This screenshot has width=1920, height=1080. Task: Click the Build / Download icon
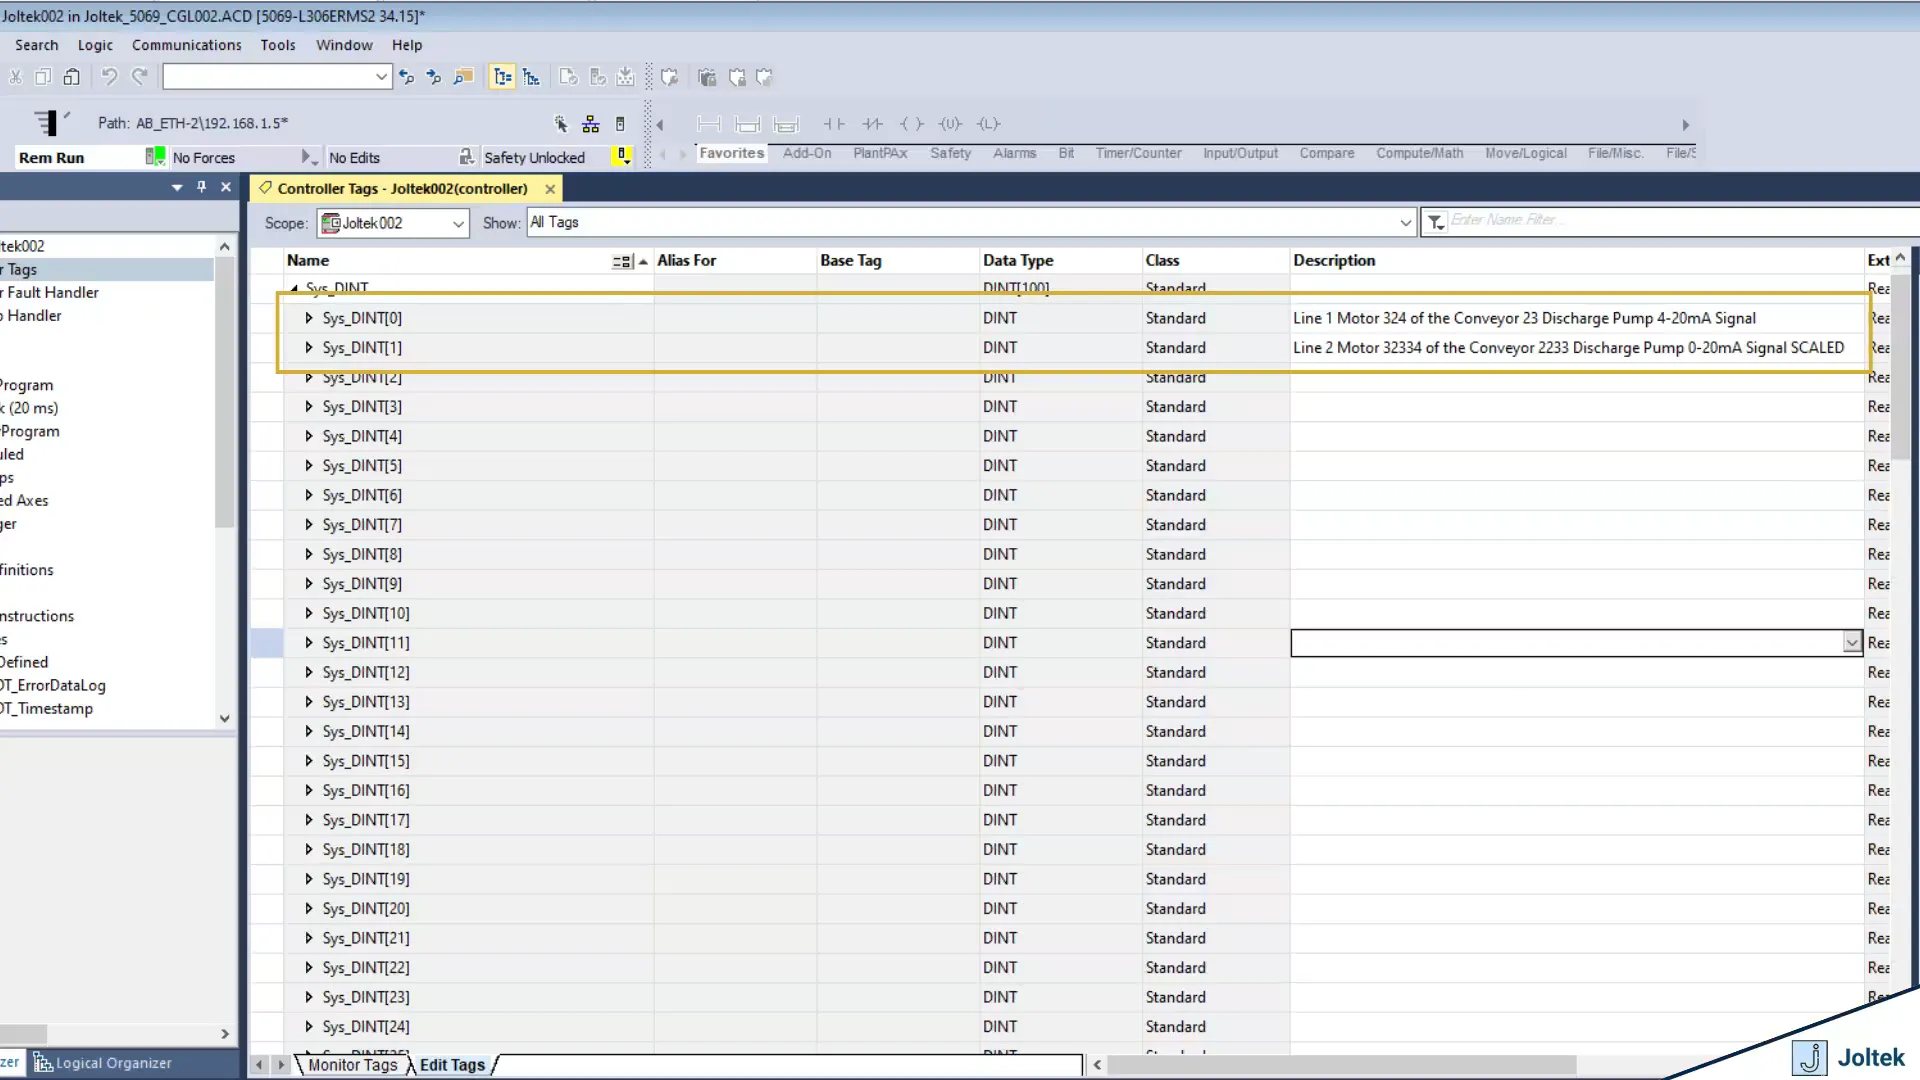625,77
